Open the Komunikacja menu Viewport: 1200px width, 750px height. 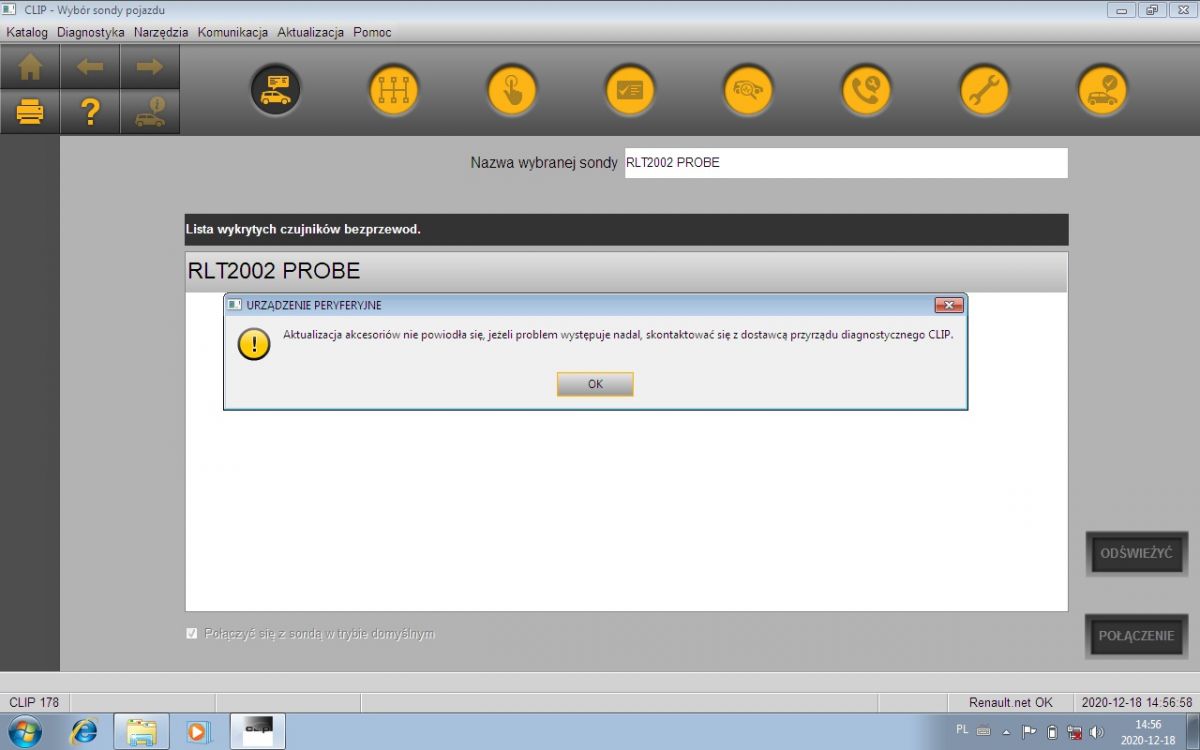click(x=233, y=32)
